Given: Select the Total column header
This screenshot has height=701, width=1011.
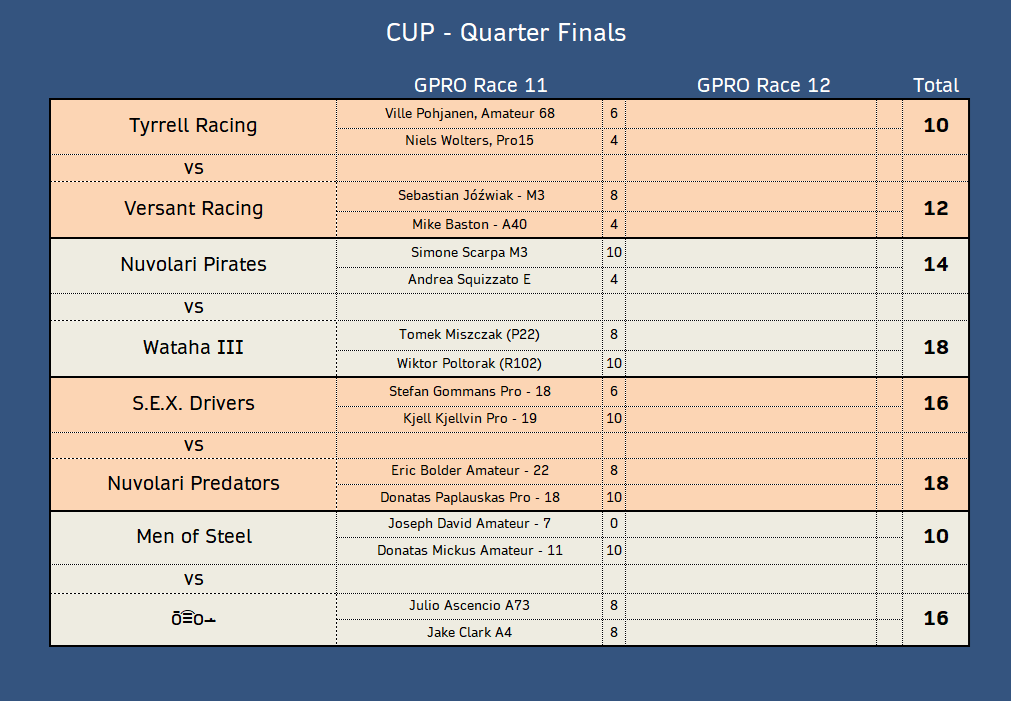Looking at the screenshot, I should point(935,85).
